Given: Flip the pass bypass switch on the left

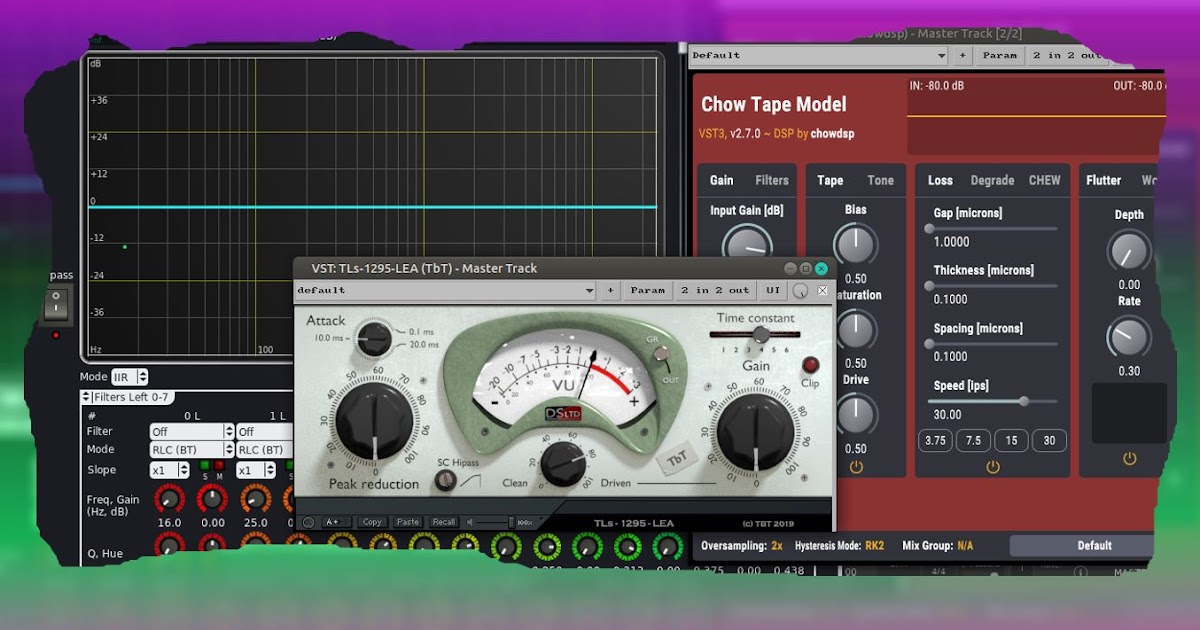Looking at the screenshot, I should pos(58,303).
